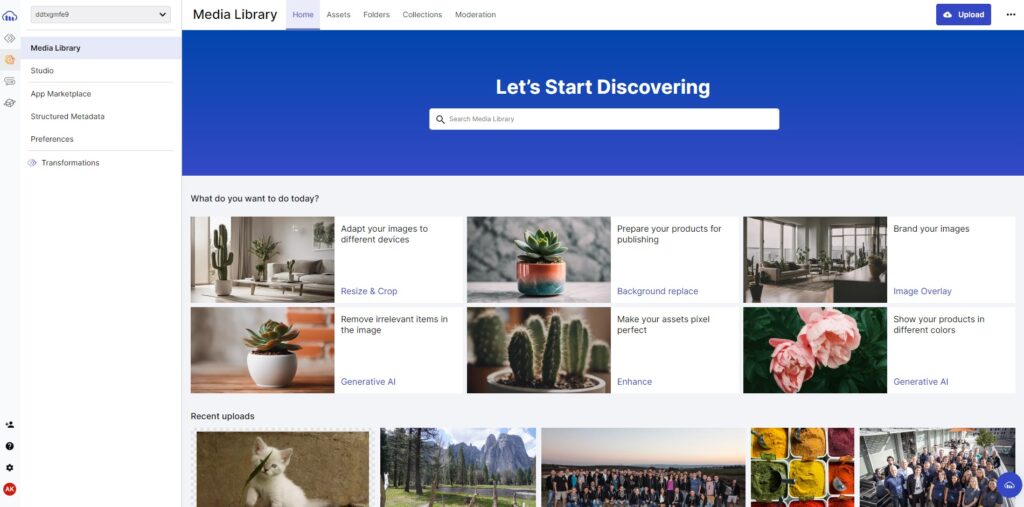Click the floating cloud chat button at bottom right
The width and height of the screenshot is (1024, 507).
1010,485
